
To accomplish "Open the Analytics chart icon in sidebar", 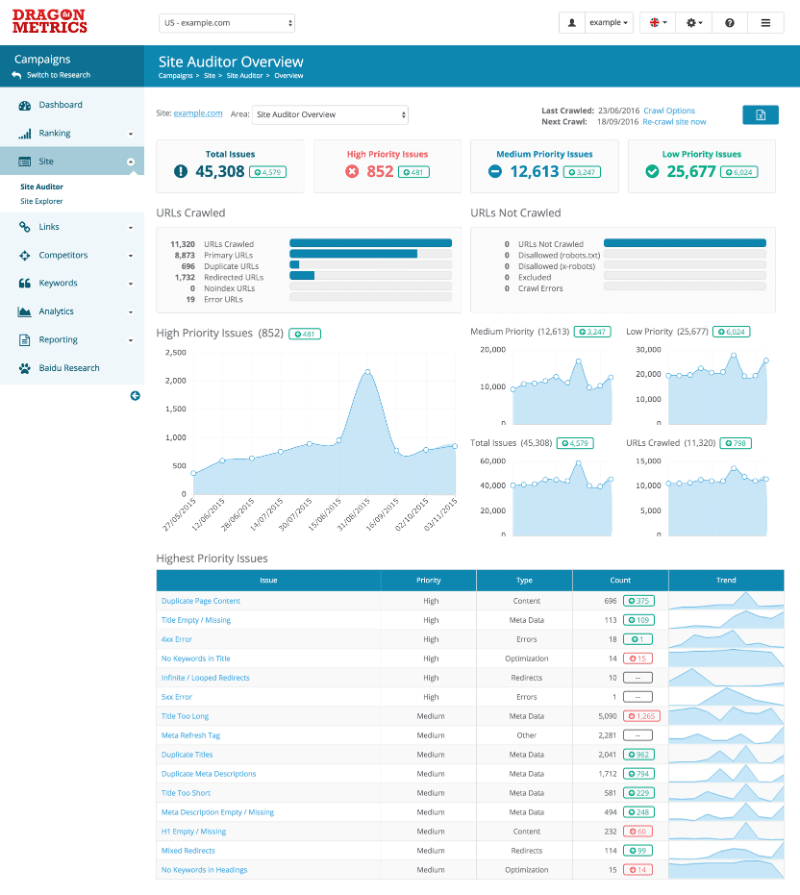I will tap(25, 311).
